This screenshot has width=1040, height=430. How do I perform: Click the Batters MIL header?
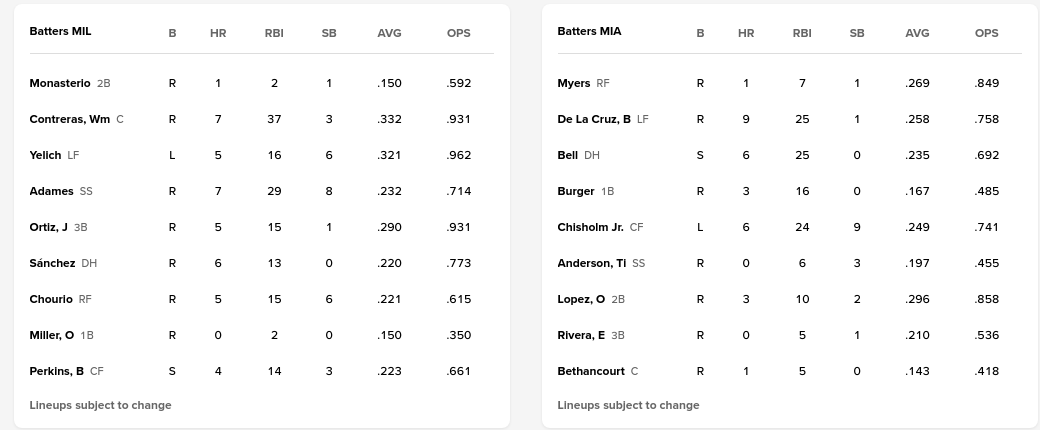[60, 31]
